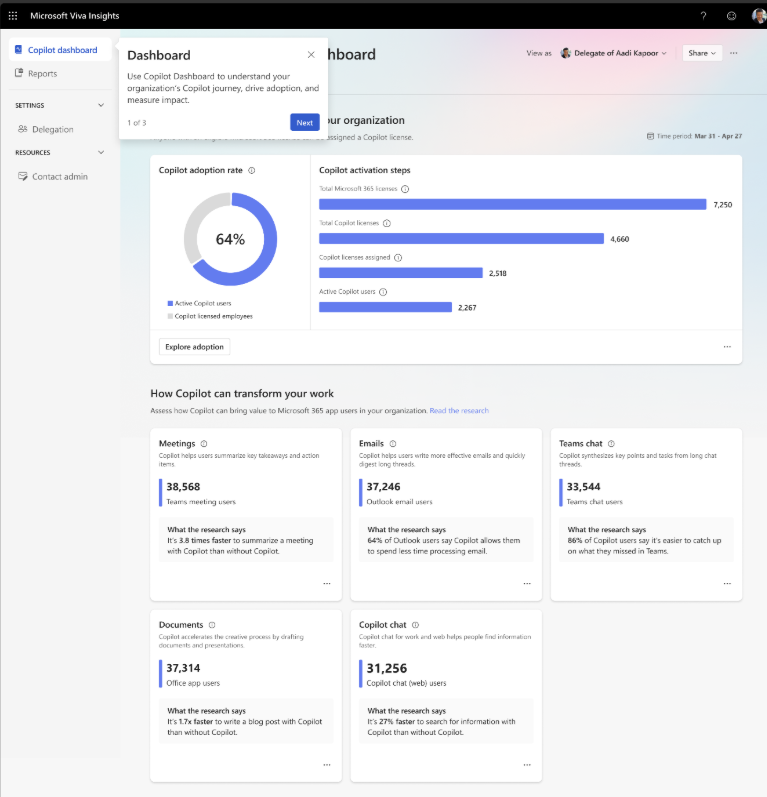Open more options on Emails card
The width and height of the screenshot is (767, 797).
[x=527, y=584]
